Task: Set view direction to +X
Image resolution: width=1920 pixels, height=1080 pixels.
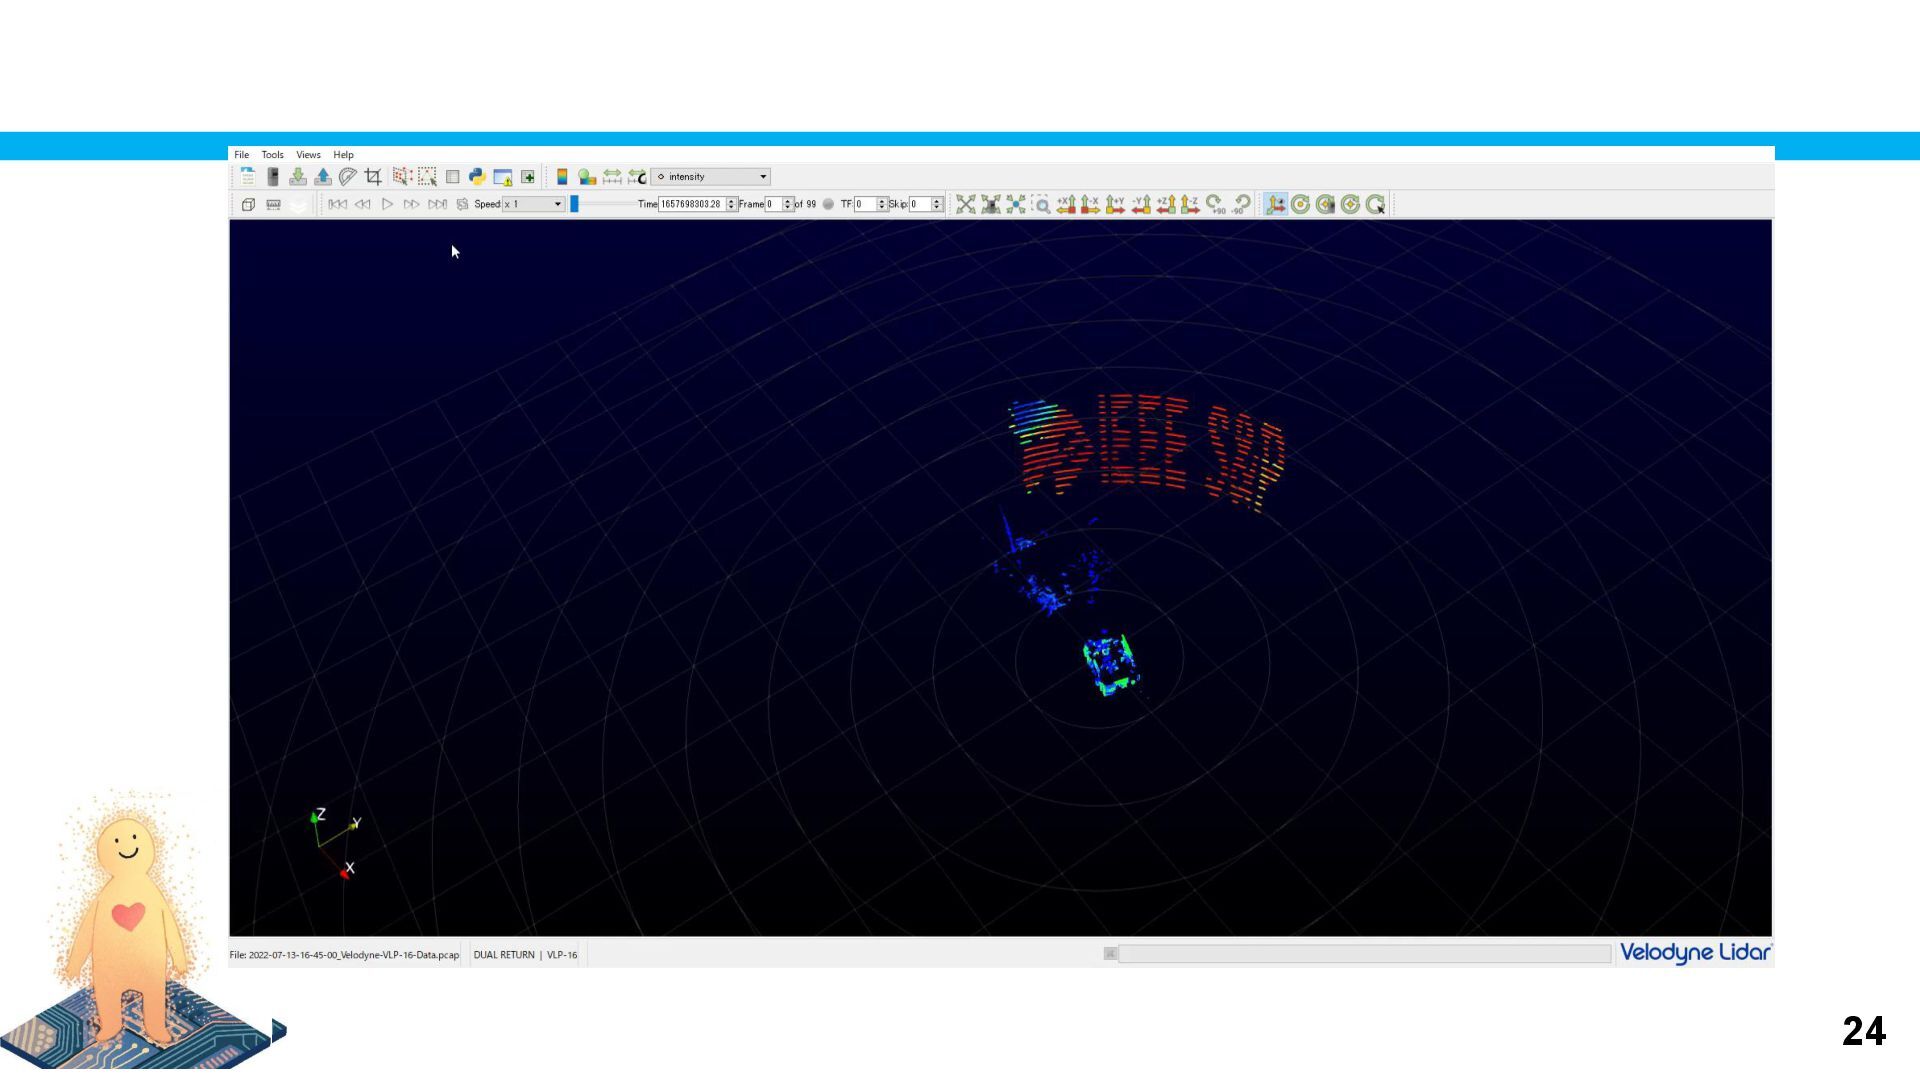Action: coord(1066,204)
